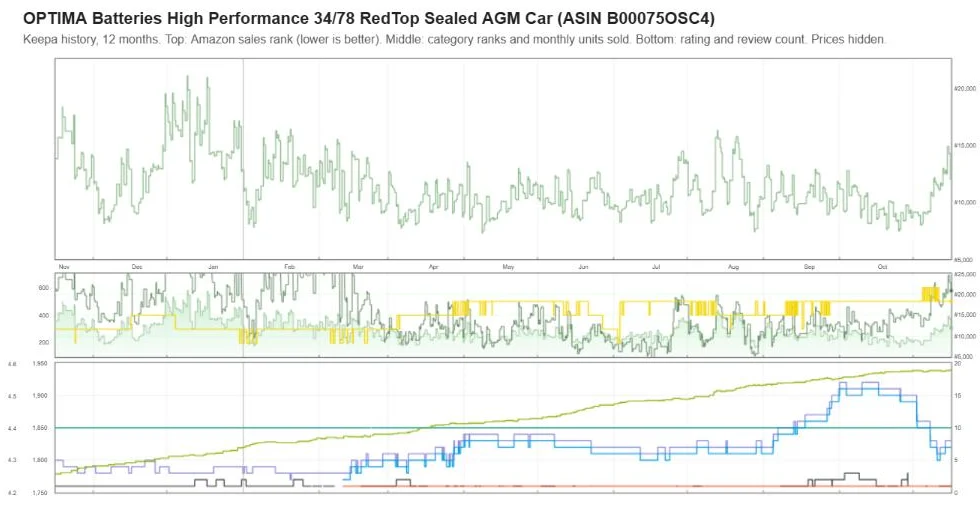Select the Aug month label
This screenshot has height=512, width=980.
click(x=733, y=267)
